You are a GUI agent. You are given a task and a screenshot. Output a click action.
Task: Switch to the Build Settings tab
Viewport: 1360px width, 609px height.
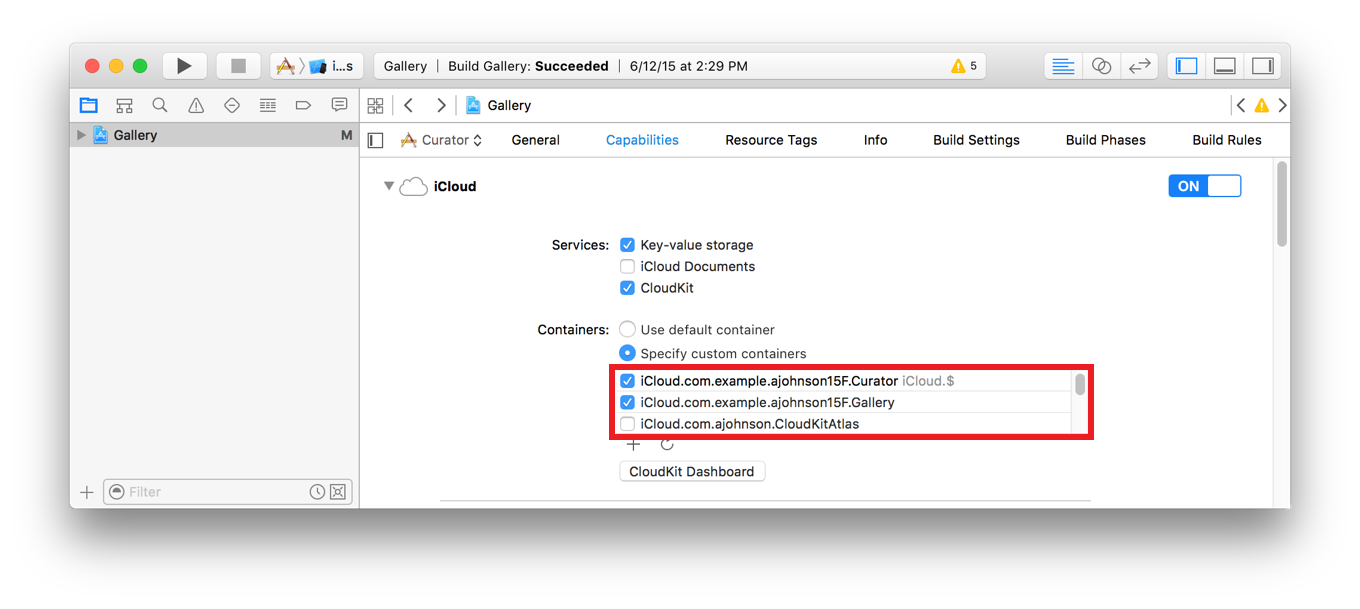976,140
